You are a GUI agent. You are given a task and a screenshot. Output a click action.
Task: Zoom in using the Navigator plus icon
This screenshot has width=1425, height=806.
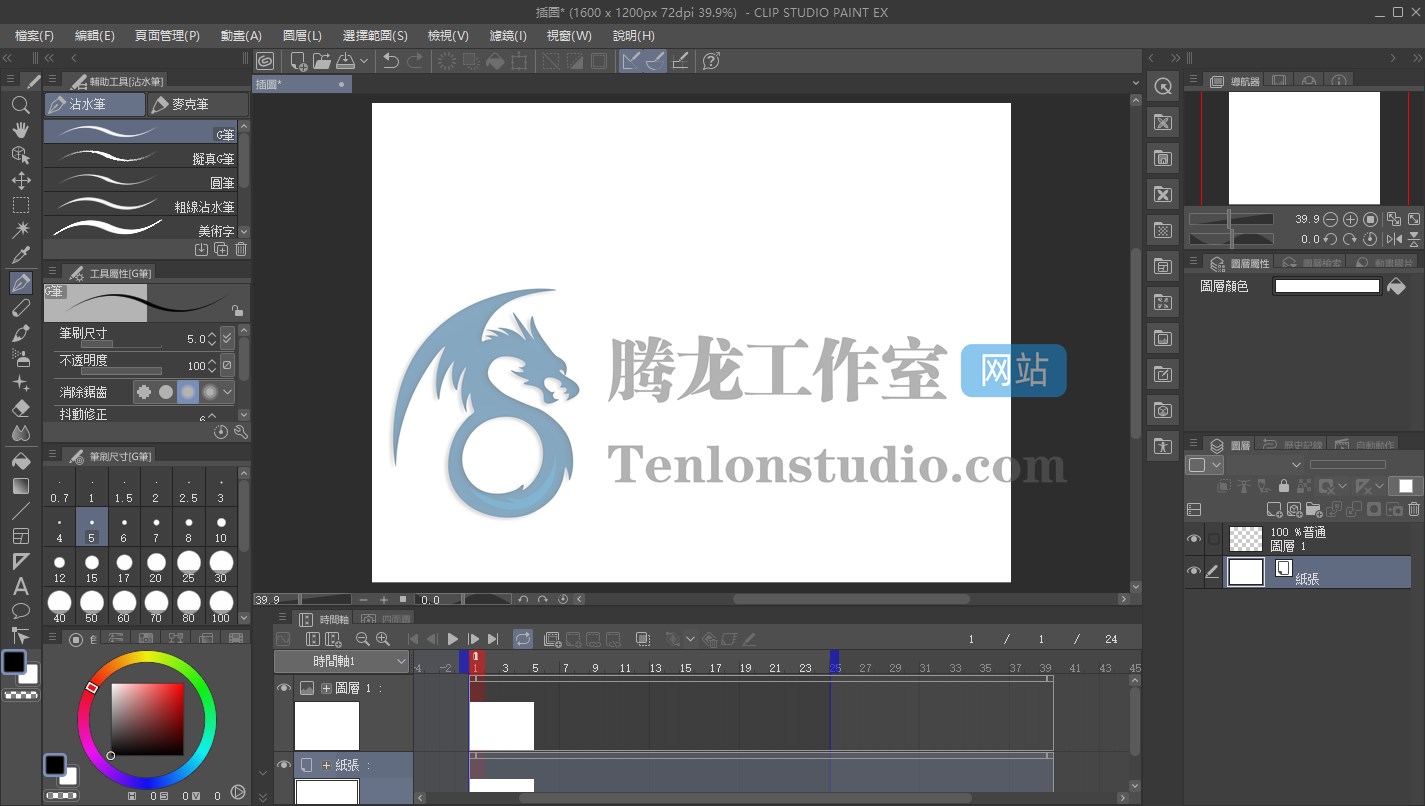(x=1350, y=219)
